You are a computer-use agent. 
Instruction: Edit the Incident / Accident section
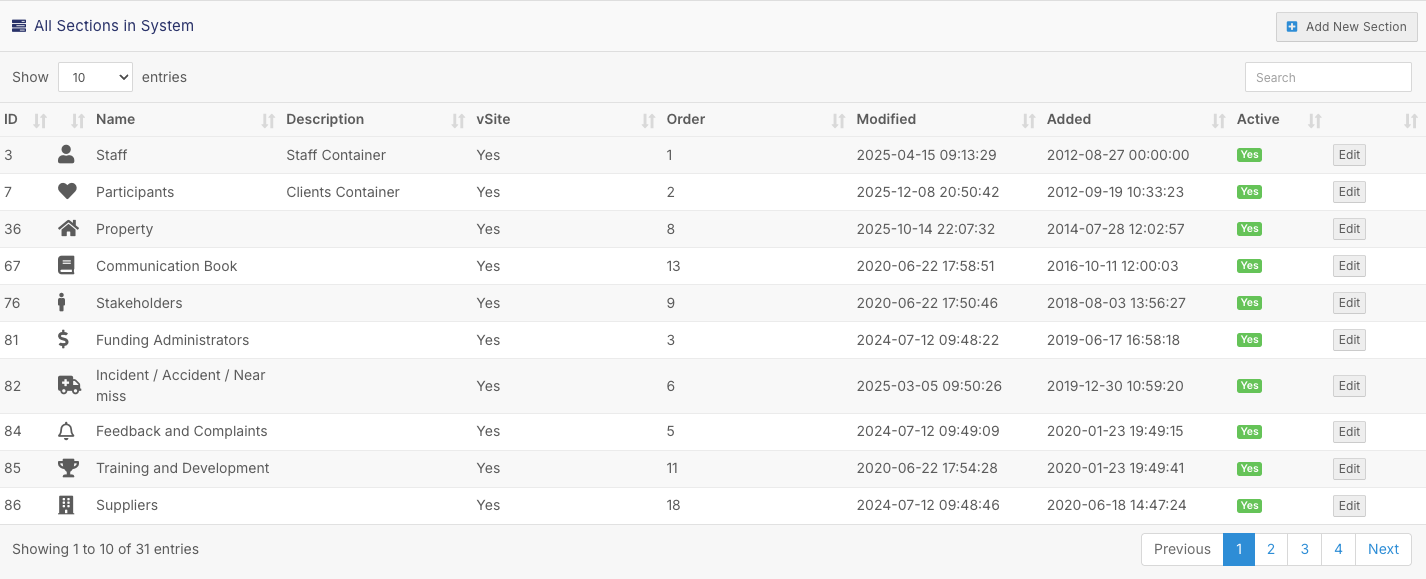[x=1349, y=386]
